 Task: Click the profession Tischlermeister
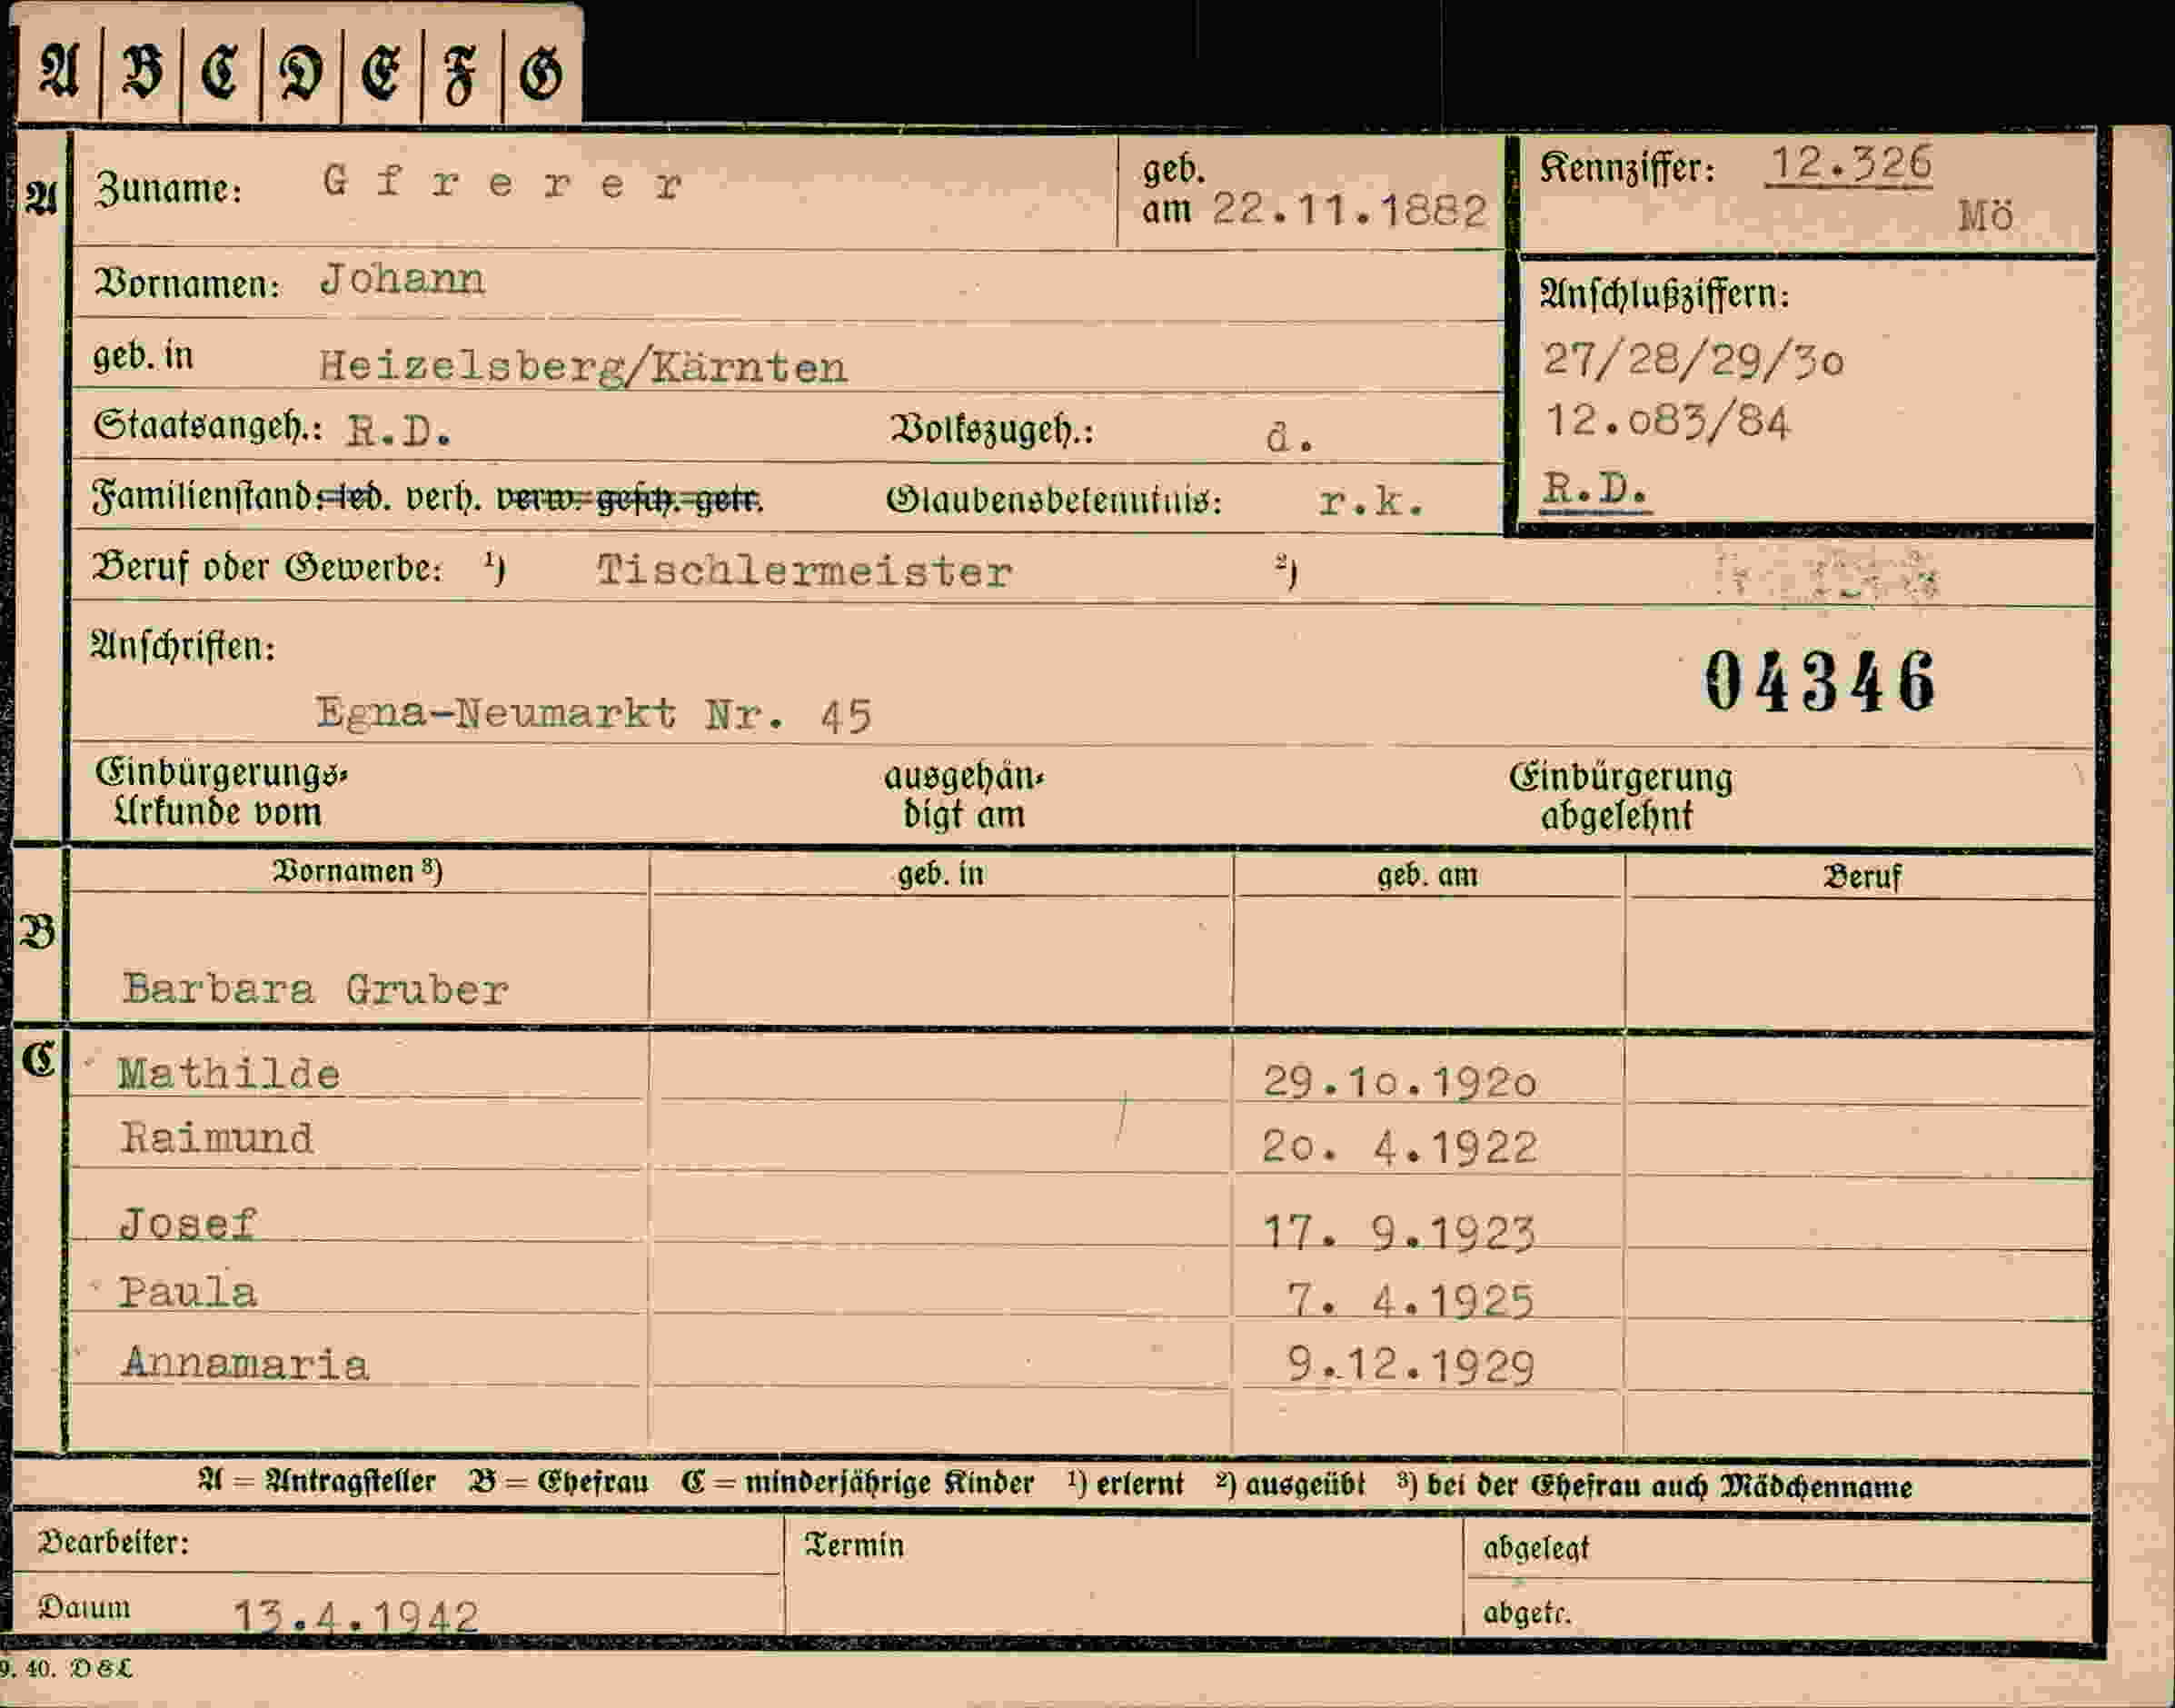(804, 571)
